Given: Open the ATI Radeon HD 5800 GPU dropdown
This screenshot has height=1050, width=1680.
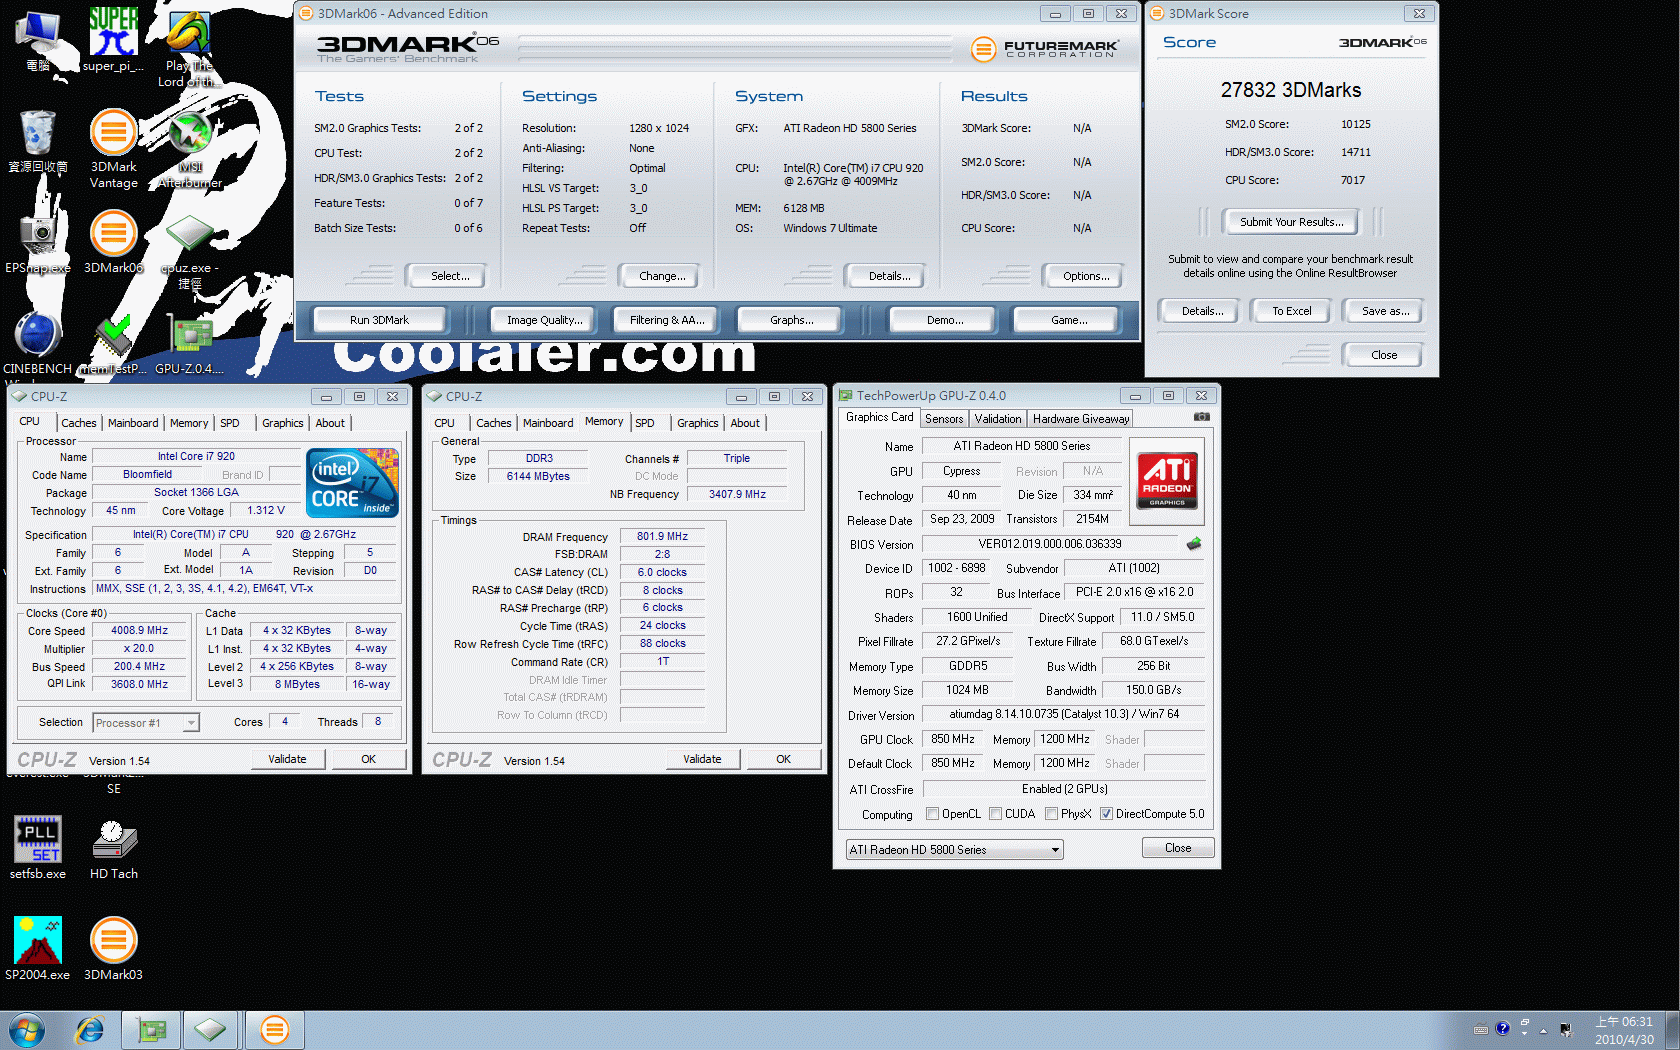Looking at the screenshot, I should (954, 850).
